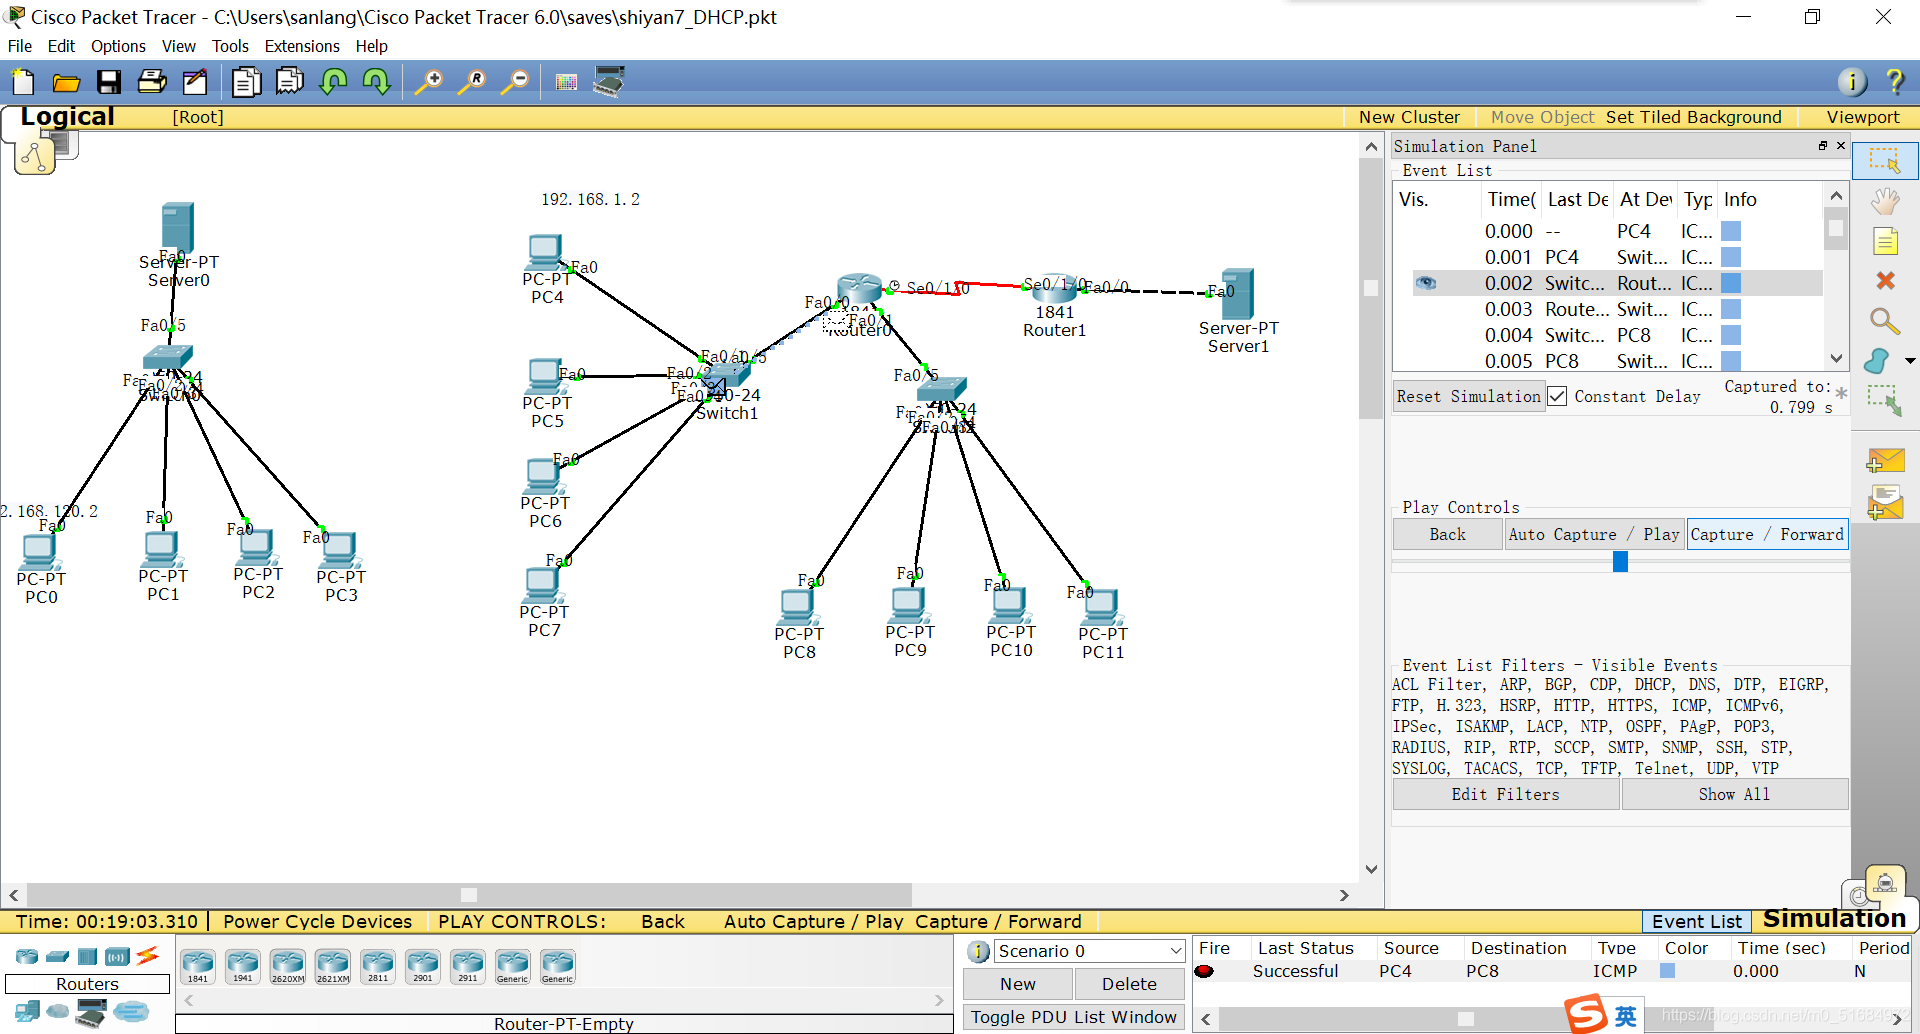Choose the Place Note tool
1920x1034 pixels.
[x=1885, y=241]
